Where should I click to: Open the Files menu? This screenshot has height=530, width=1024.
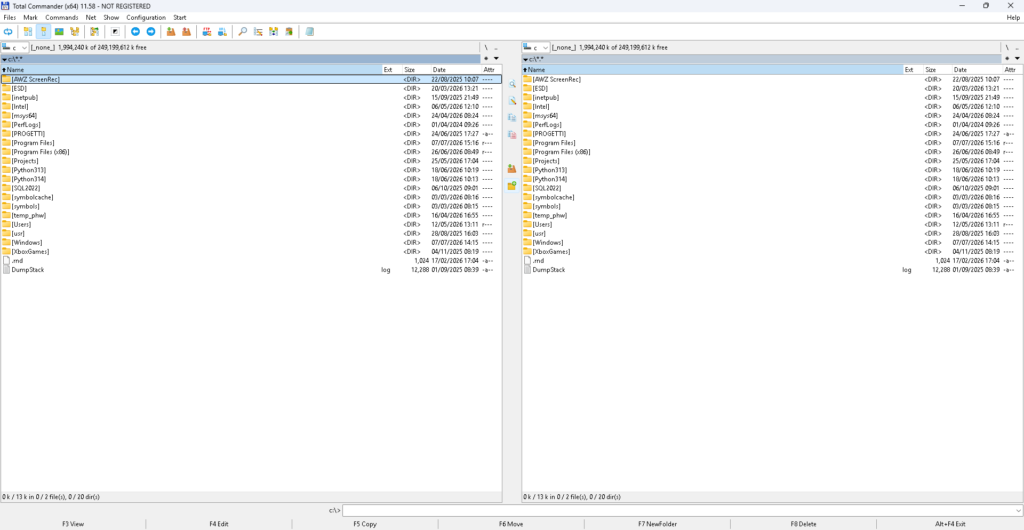point(10,18)
